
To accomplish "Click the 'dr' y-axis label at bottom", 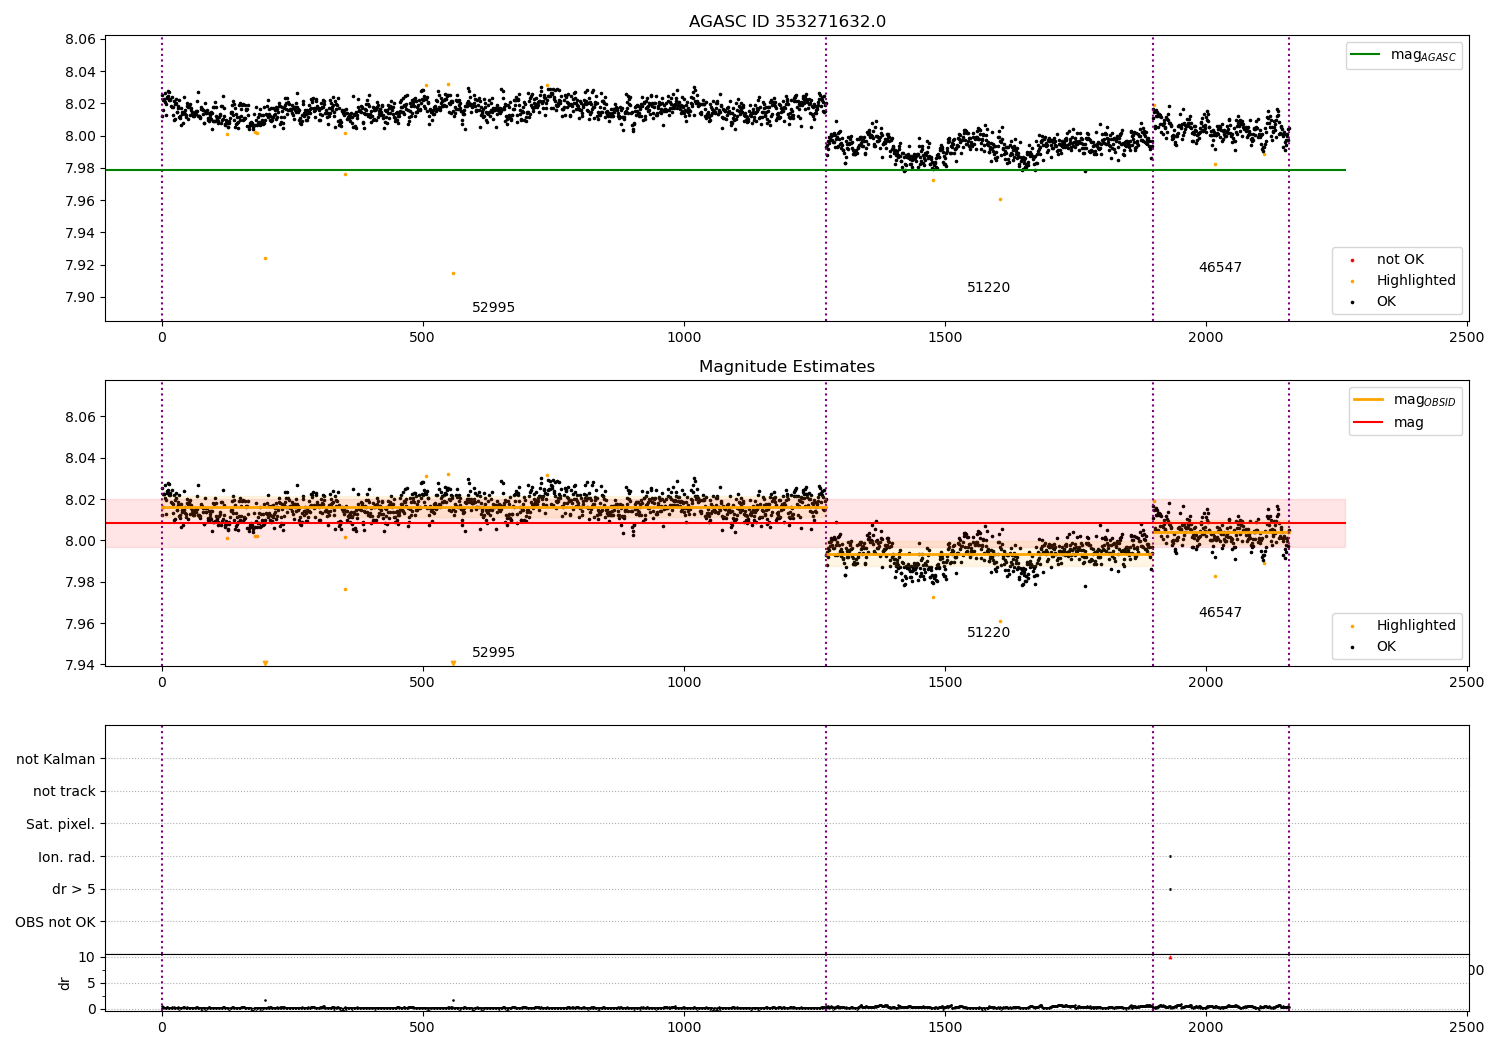I will coord(65,983).
